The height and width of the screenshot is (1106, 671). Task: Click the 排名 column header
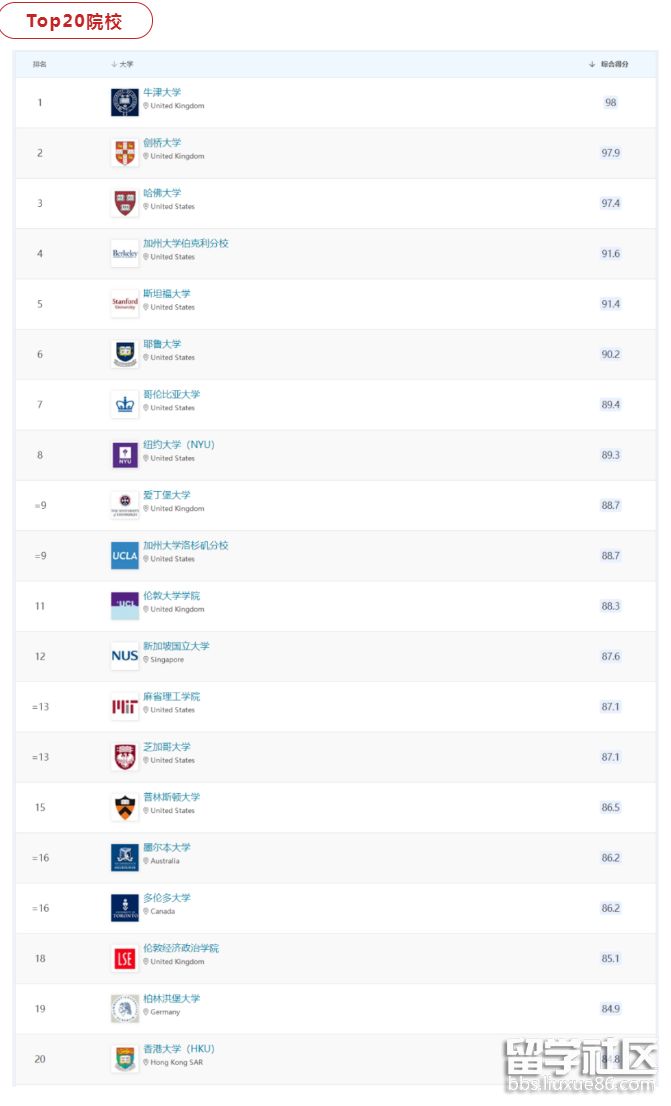40,64
